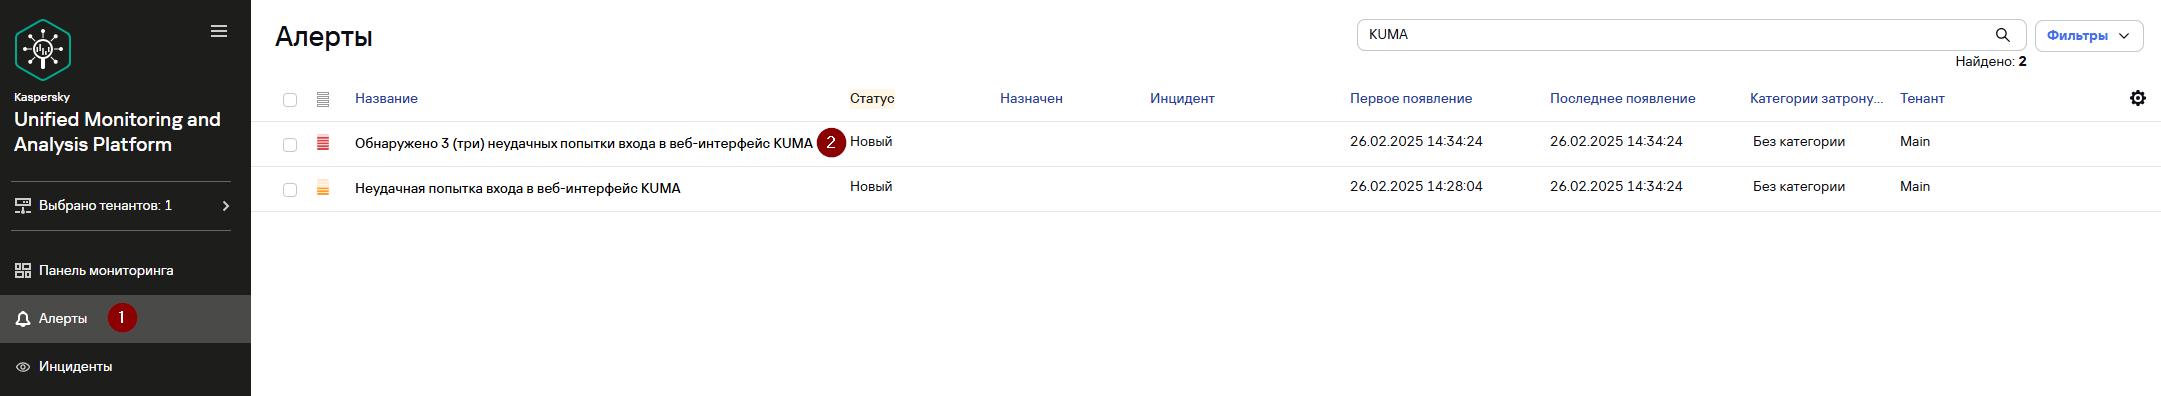
Task: Sort by Категории затронутых column
Action: [1816, 98]
